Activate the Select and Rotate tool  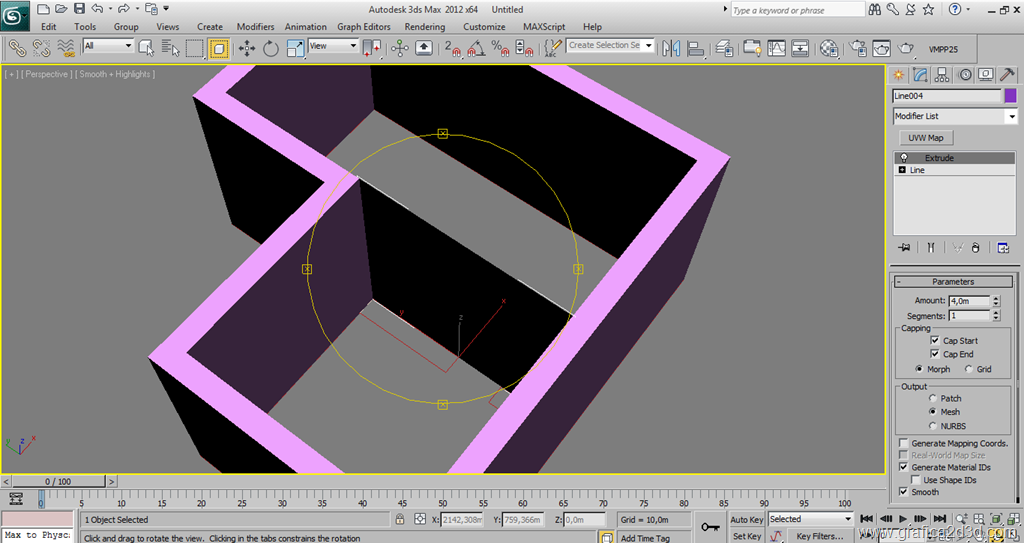tap(271, 48)
